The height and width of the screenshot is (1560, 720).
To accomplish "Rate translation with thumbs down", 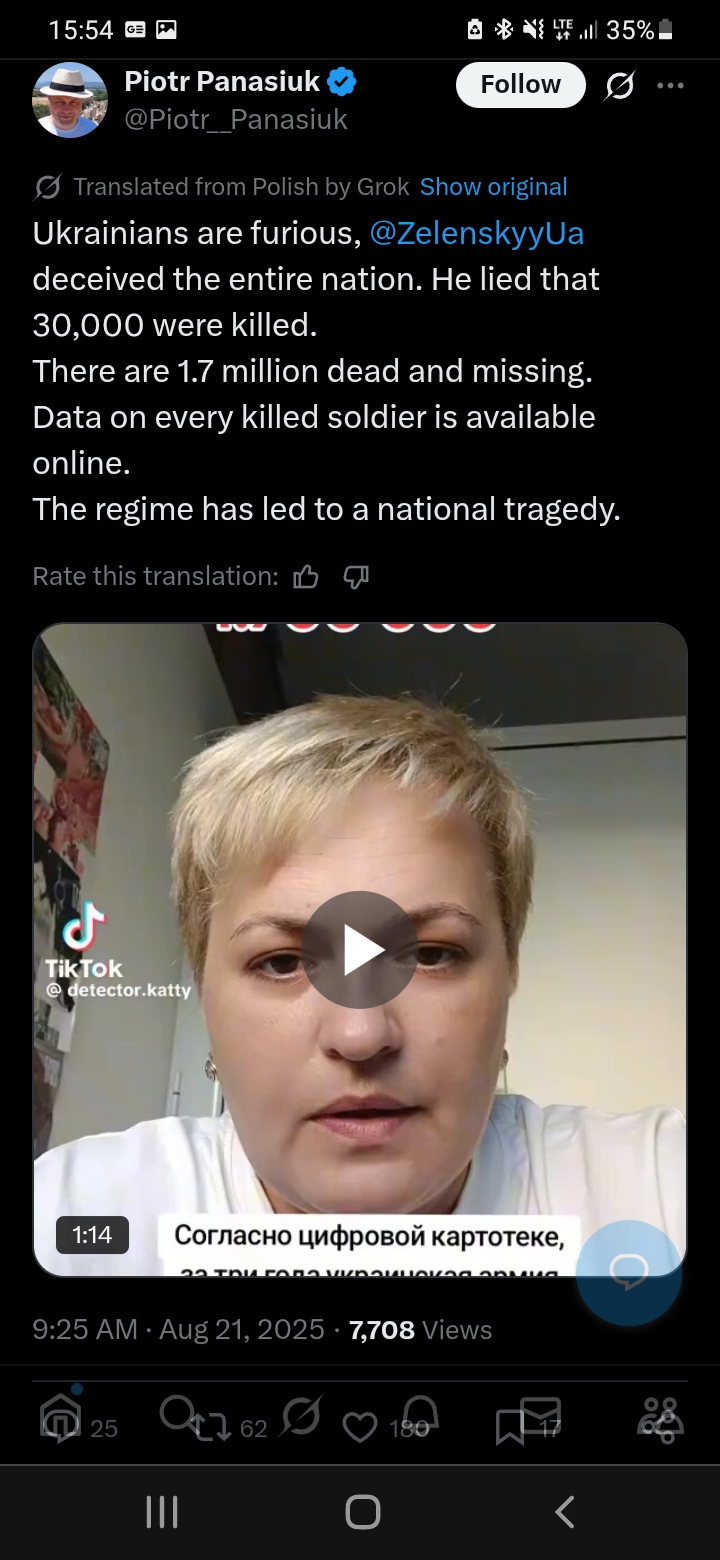I will tap(356, 577).
